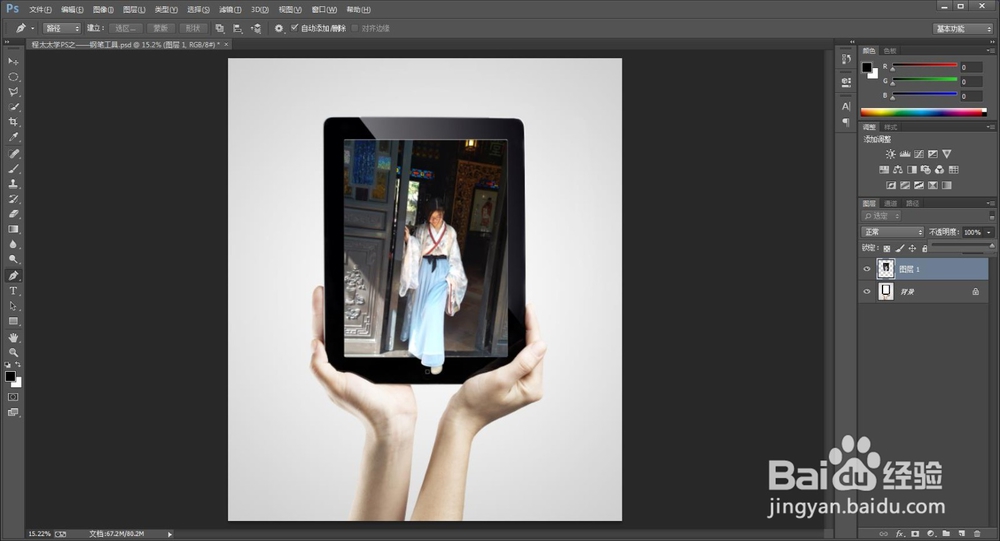1000x541 pixels.
Task: Toggle lock position
Action: point(912,248)
